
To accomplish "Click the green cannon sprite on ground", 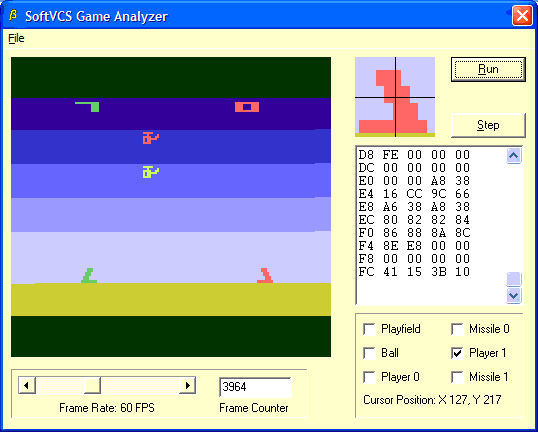I will [89, 276].
